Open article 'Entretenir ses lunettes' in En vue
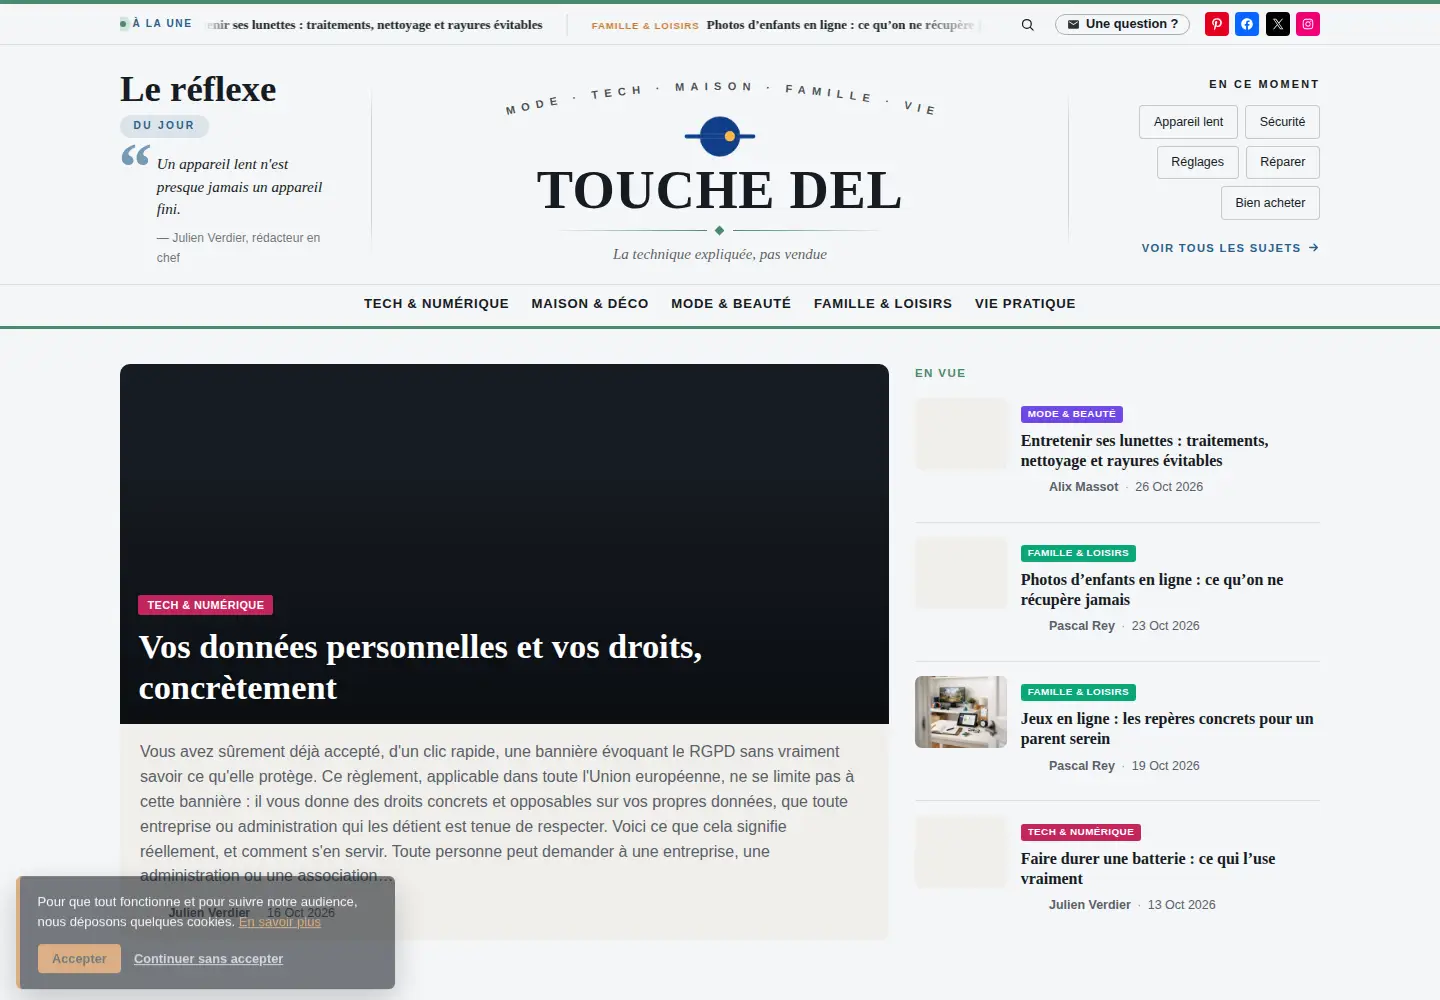This screenshot has height=1000, width=1440. pyautogui.click(x=1144, y=451)
